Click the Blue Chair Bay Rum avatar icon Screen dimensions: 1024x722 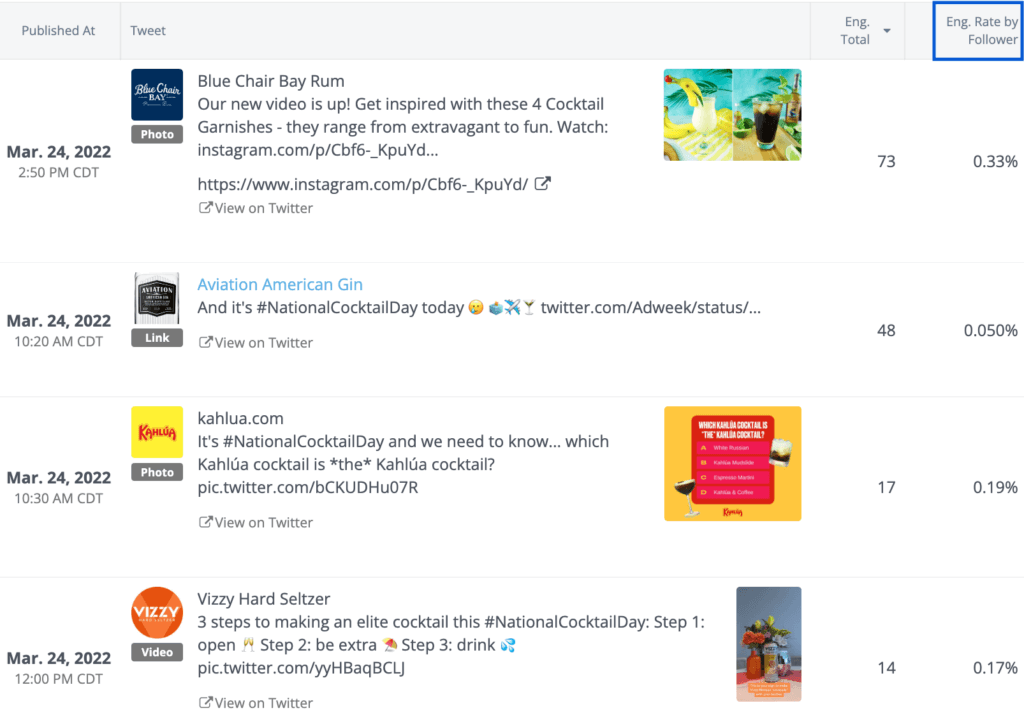click(156, 96)
